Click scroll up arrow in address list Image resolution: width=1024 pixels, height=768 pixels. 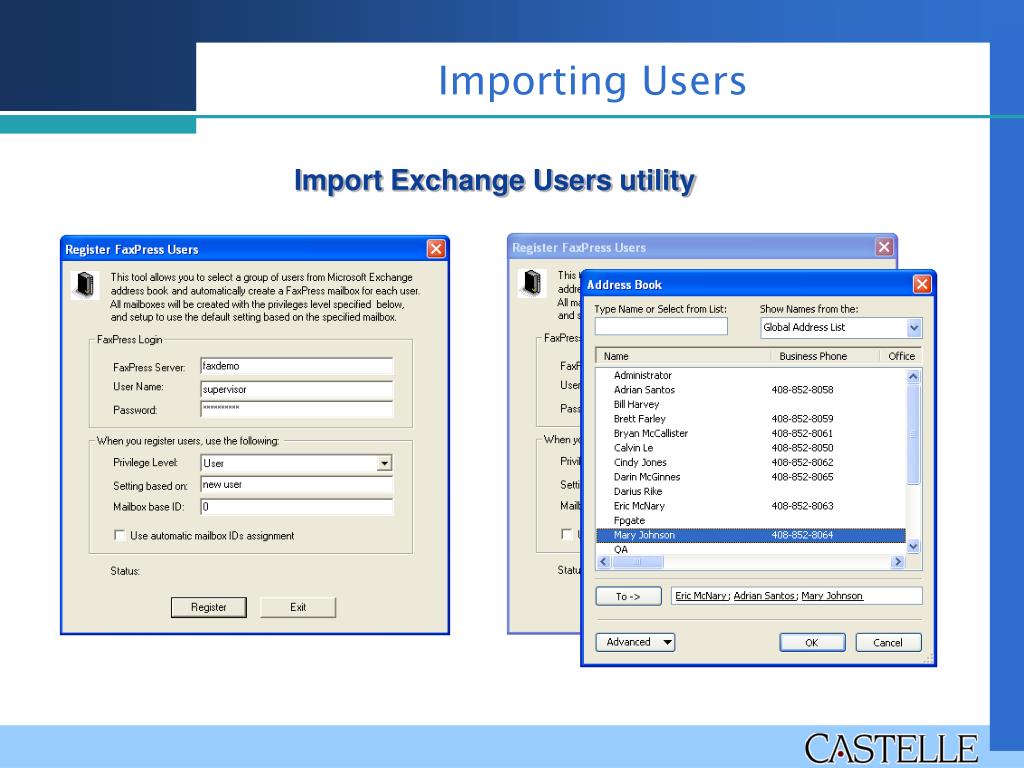point(913,376)
